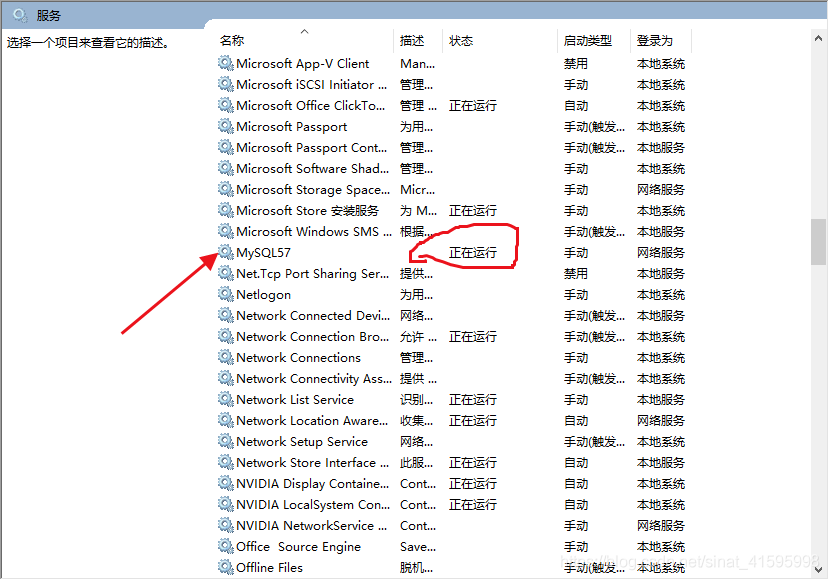Click the gear icon of Net.Tcp Port Sharing
This screenshot has width=829, height=580.
226,273
